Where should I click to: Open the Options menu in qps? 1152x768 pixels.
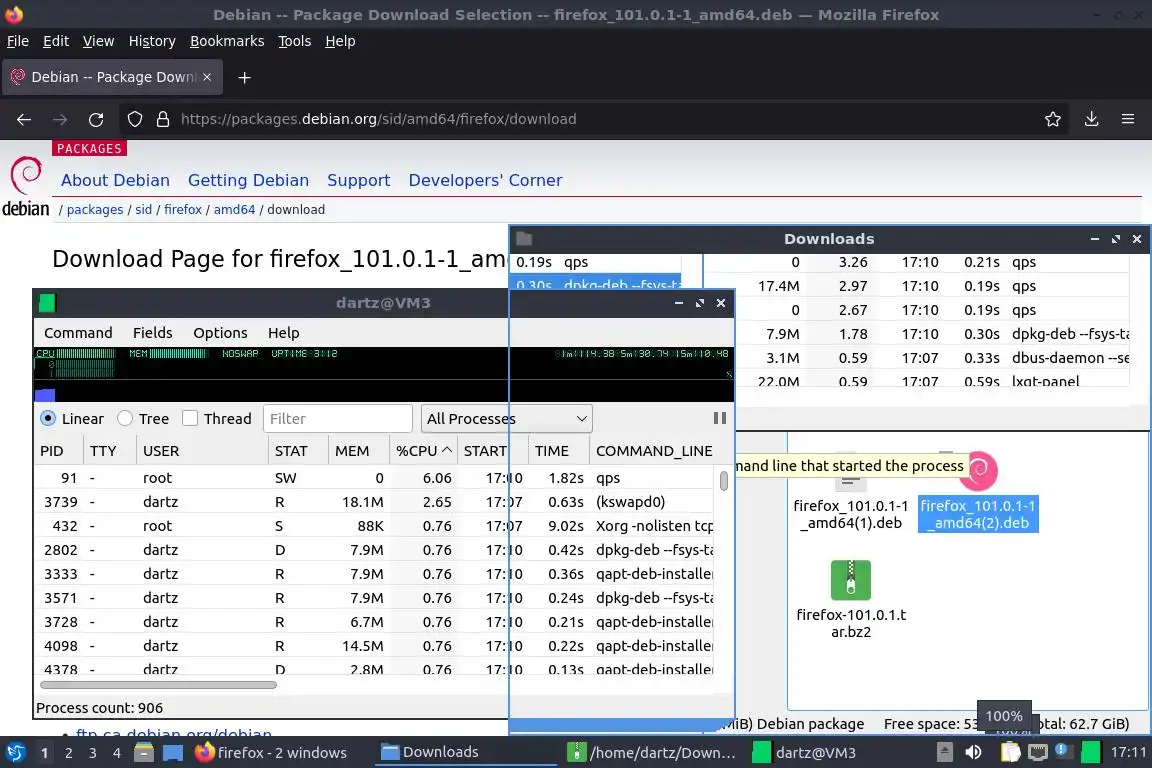click(x=220, y=333)
